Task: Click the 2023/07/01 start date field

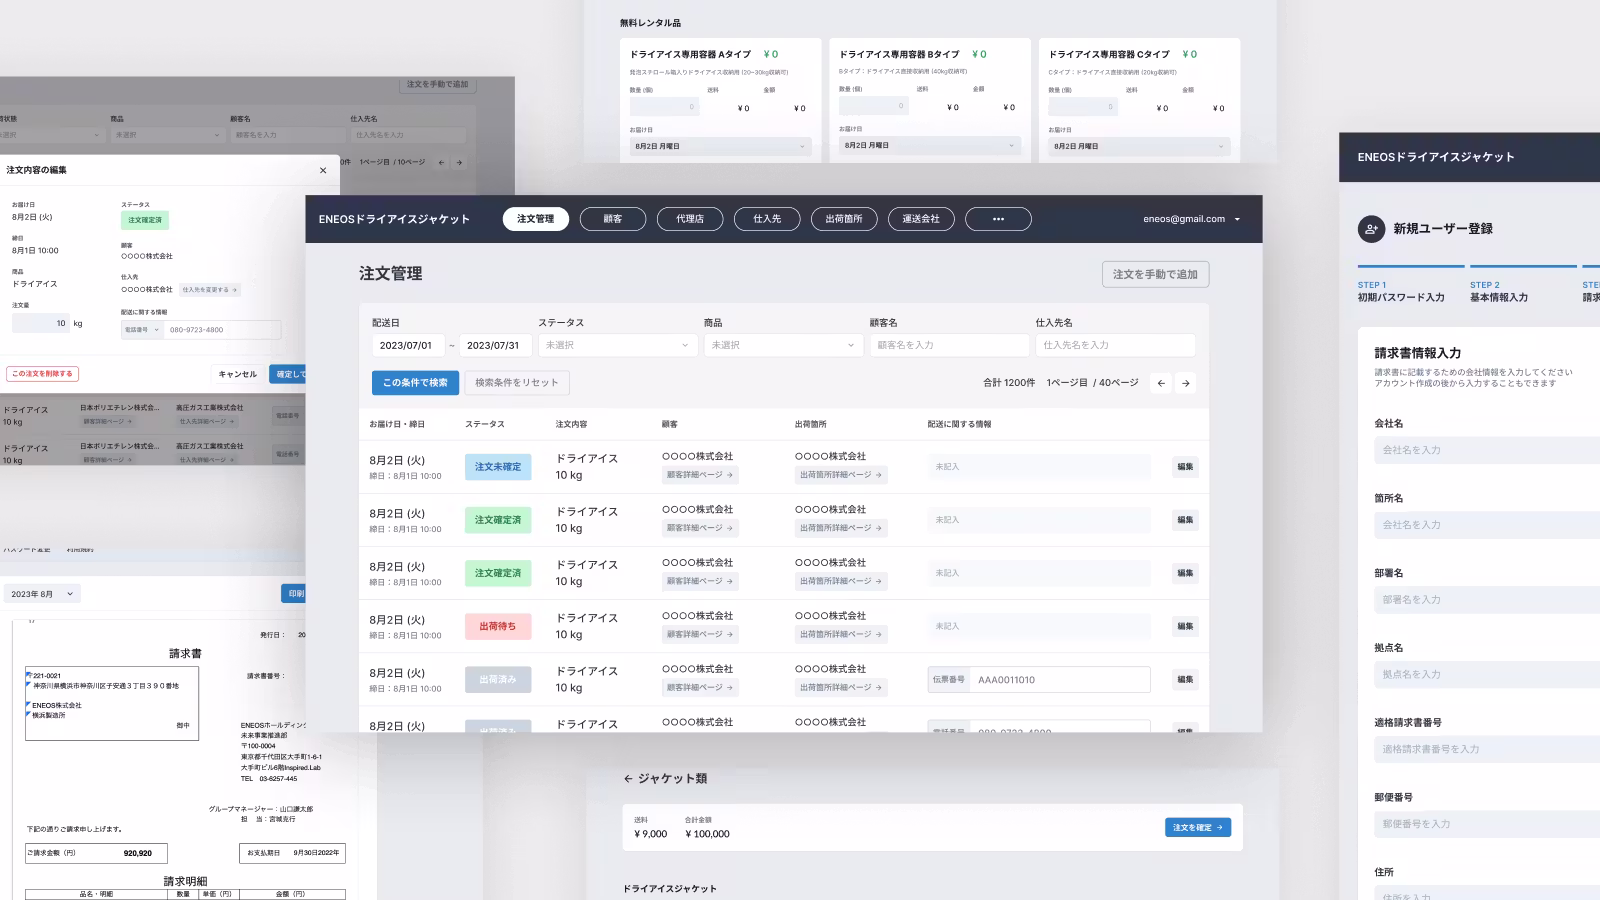Action: point(407,345)
